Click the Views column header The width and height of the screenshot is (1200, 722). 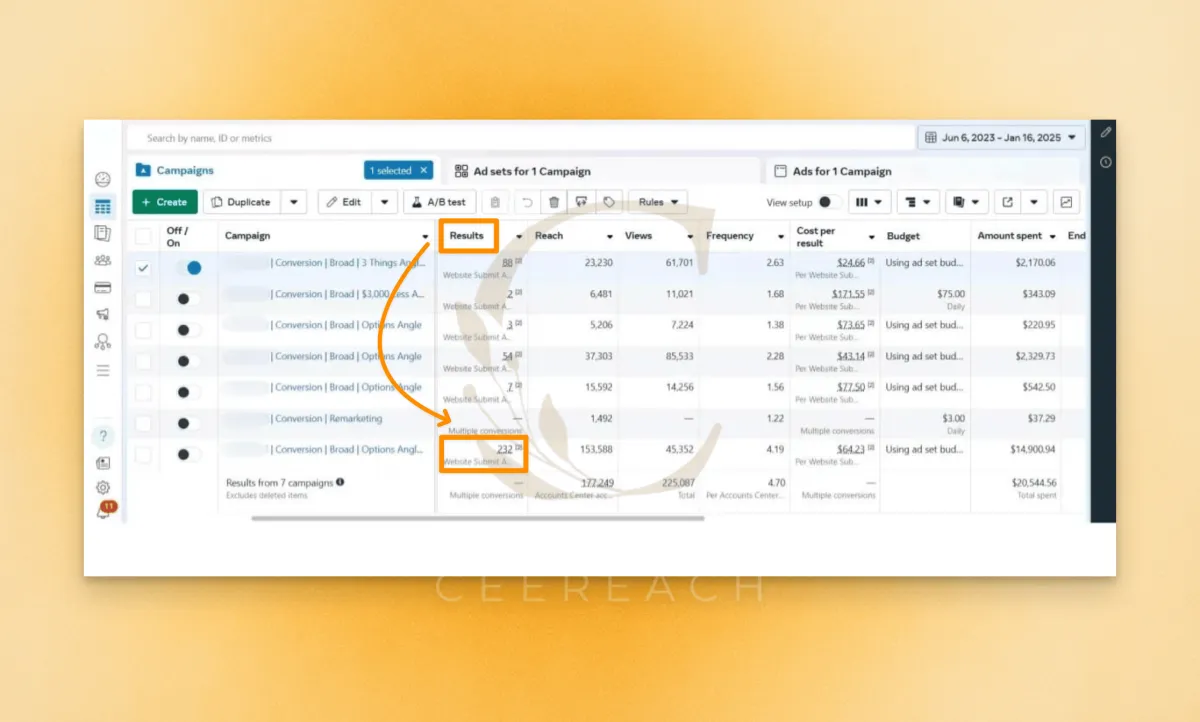click(x=638, y=236)
